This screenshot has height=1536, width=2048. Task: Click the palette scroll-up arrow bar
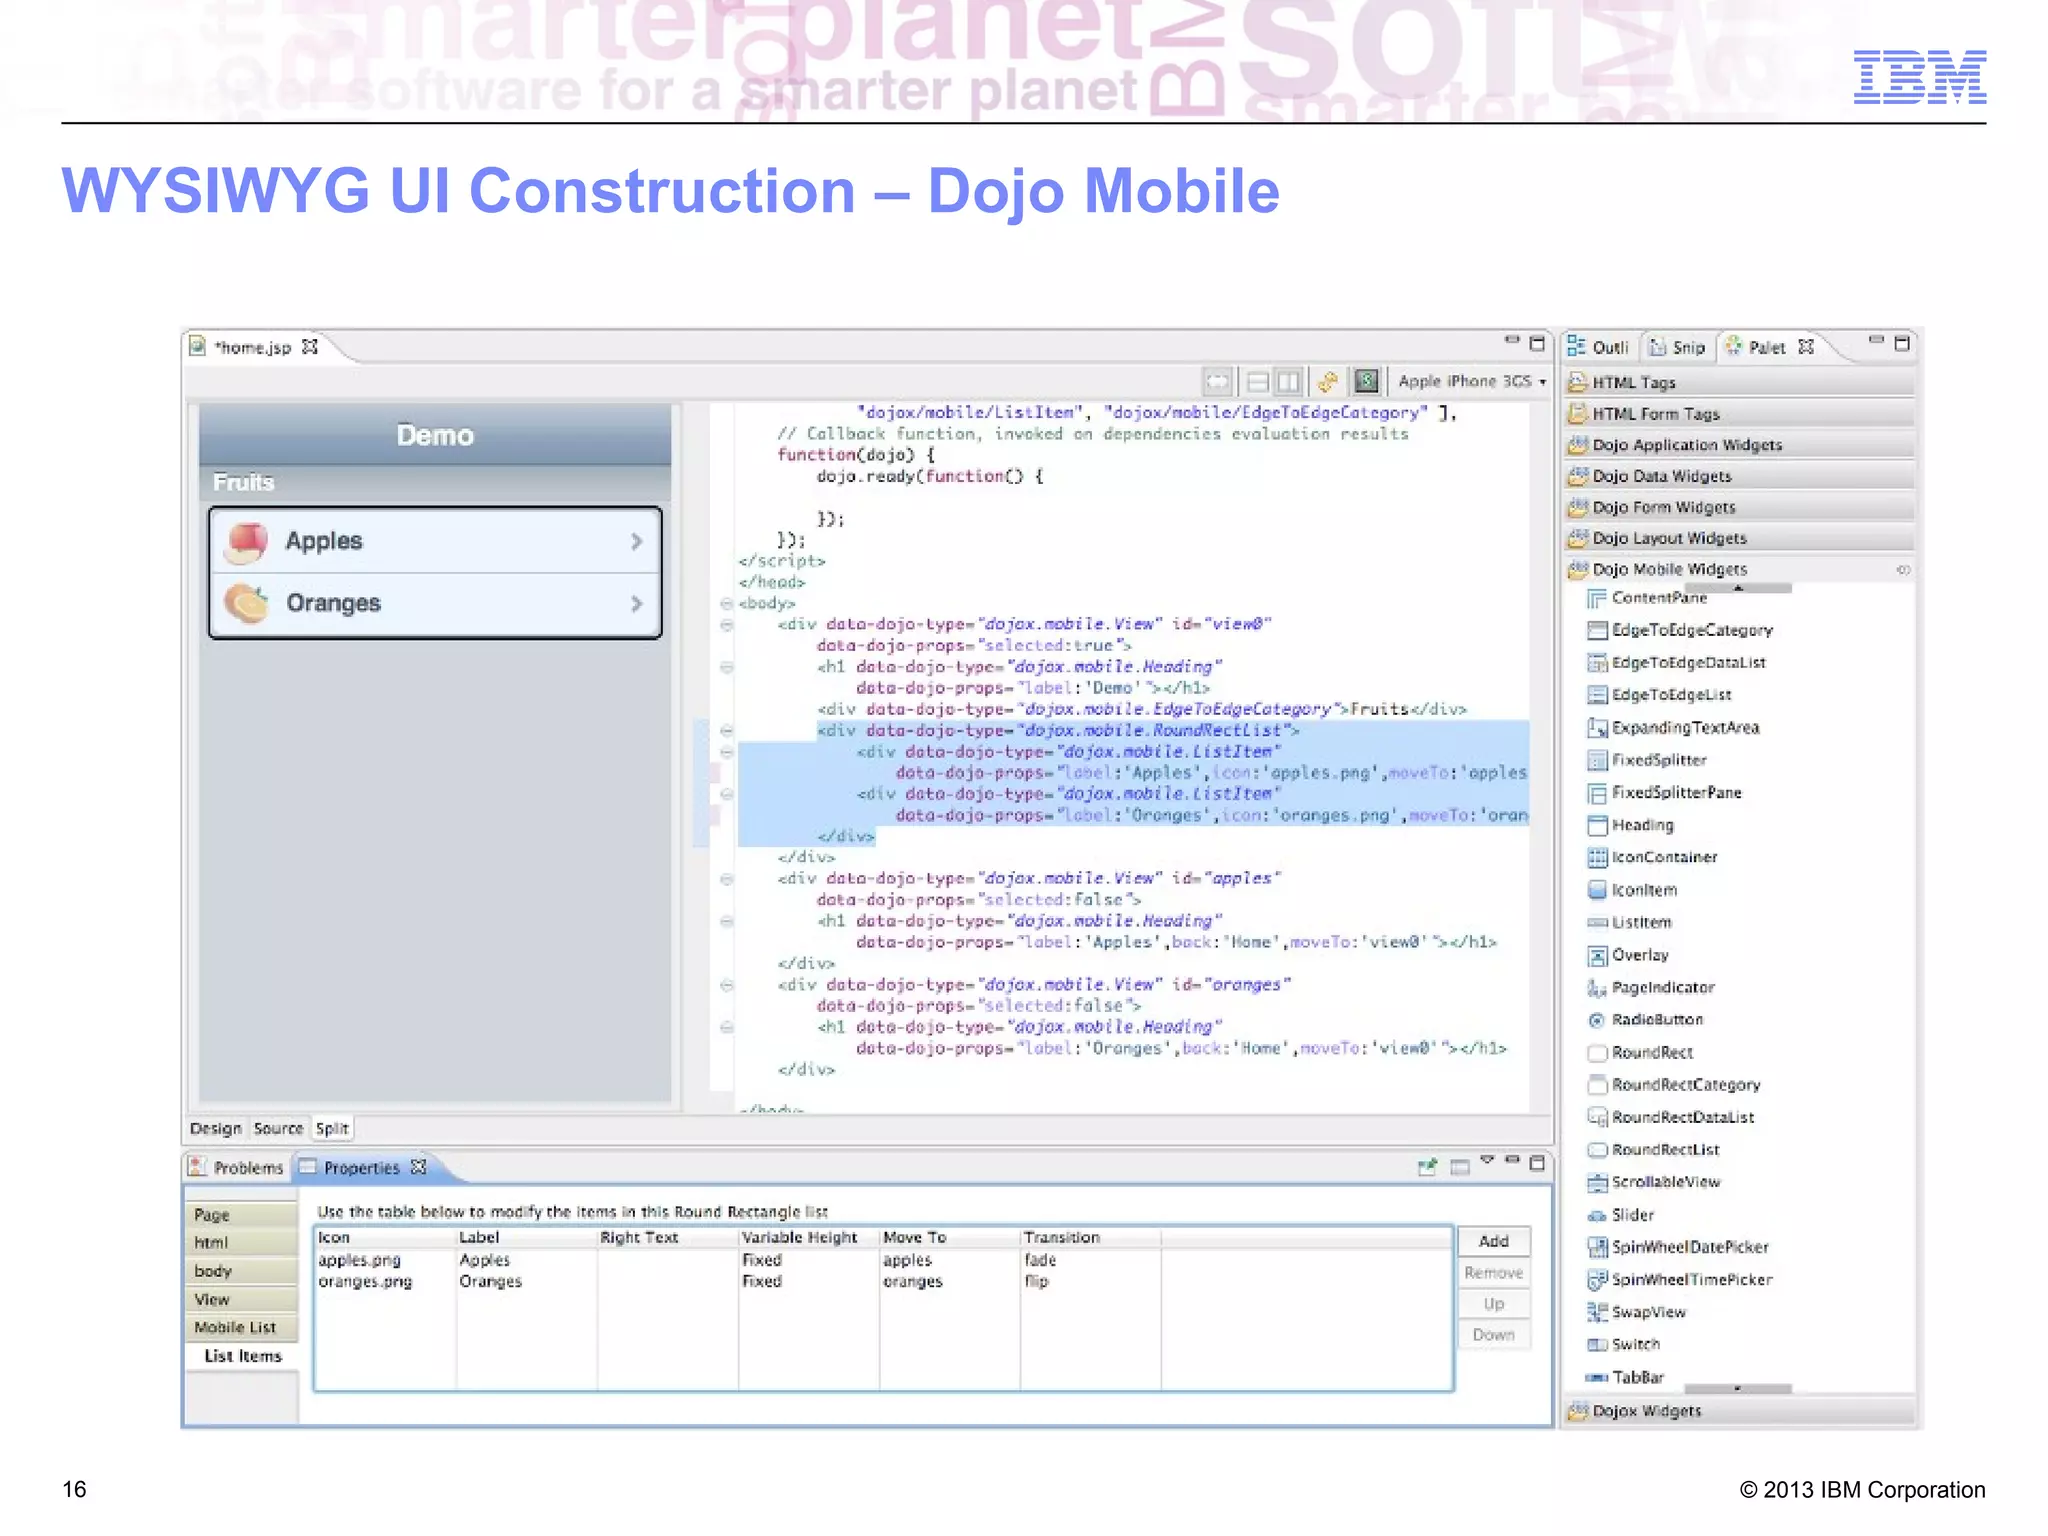(1738, 589)
